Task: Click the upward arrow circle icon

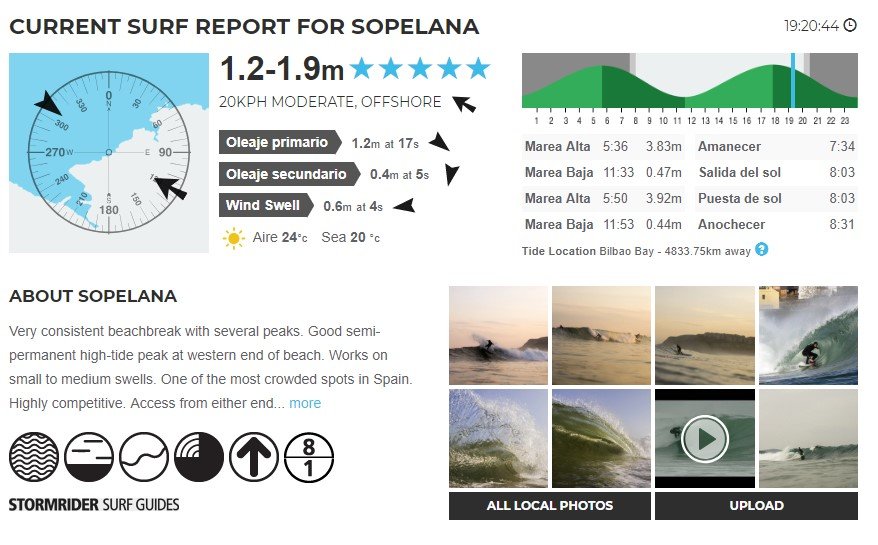Action: [254, 458]
